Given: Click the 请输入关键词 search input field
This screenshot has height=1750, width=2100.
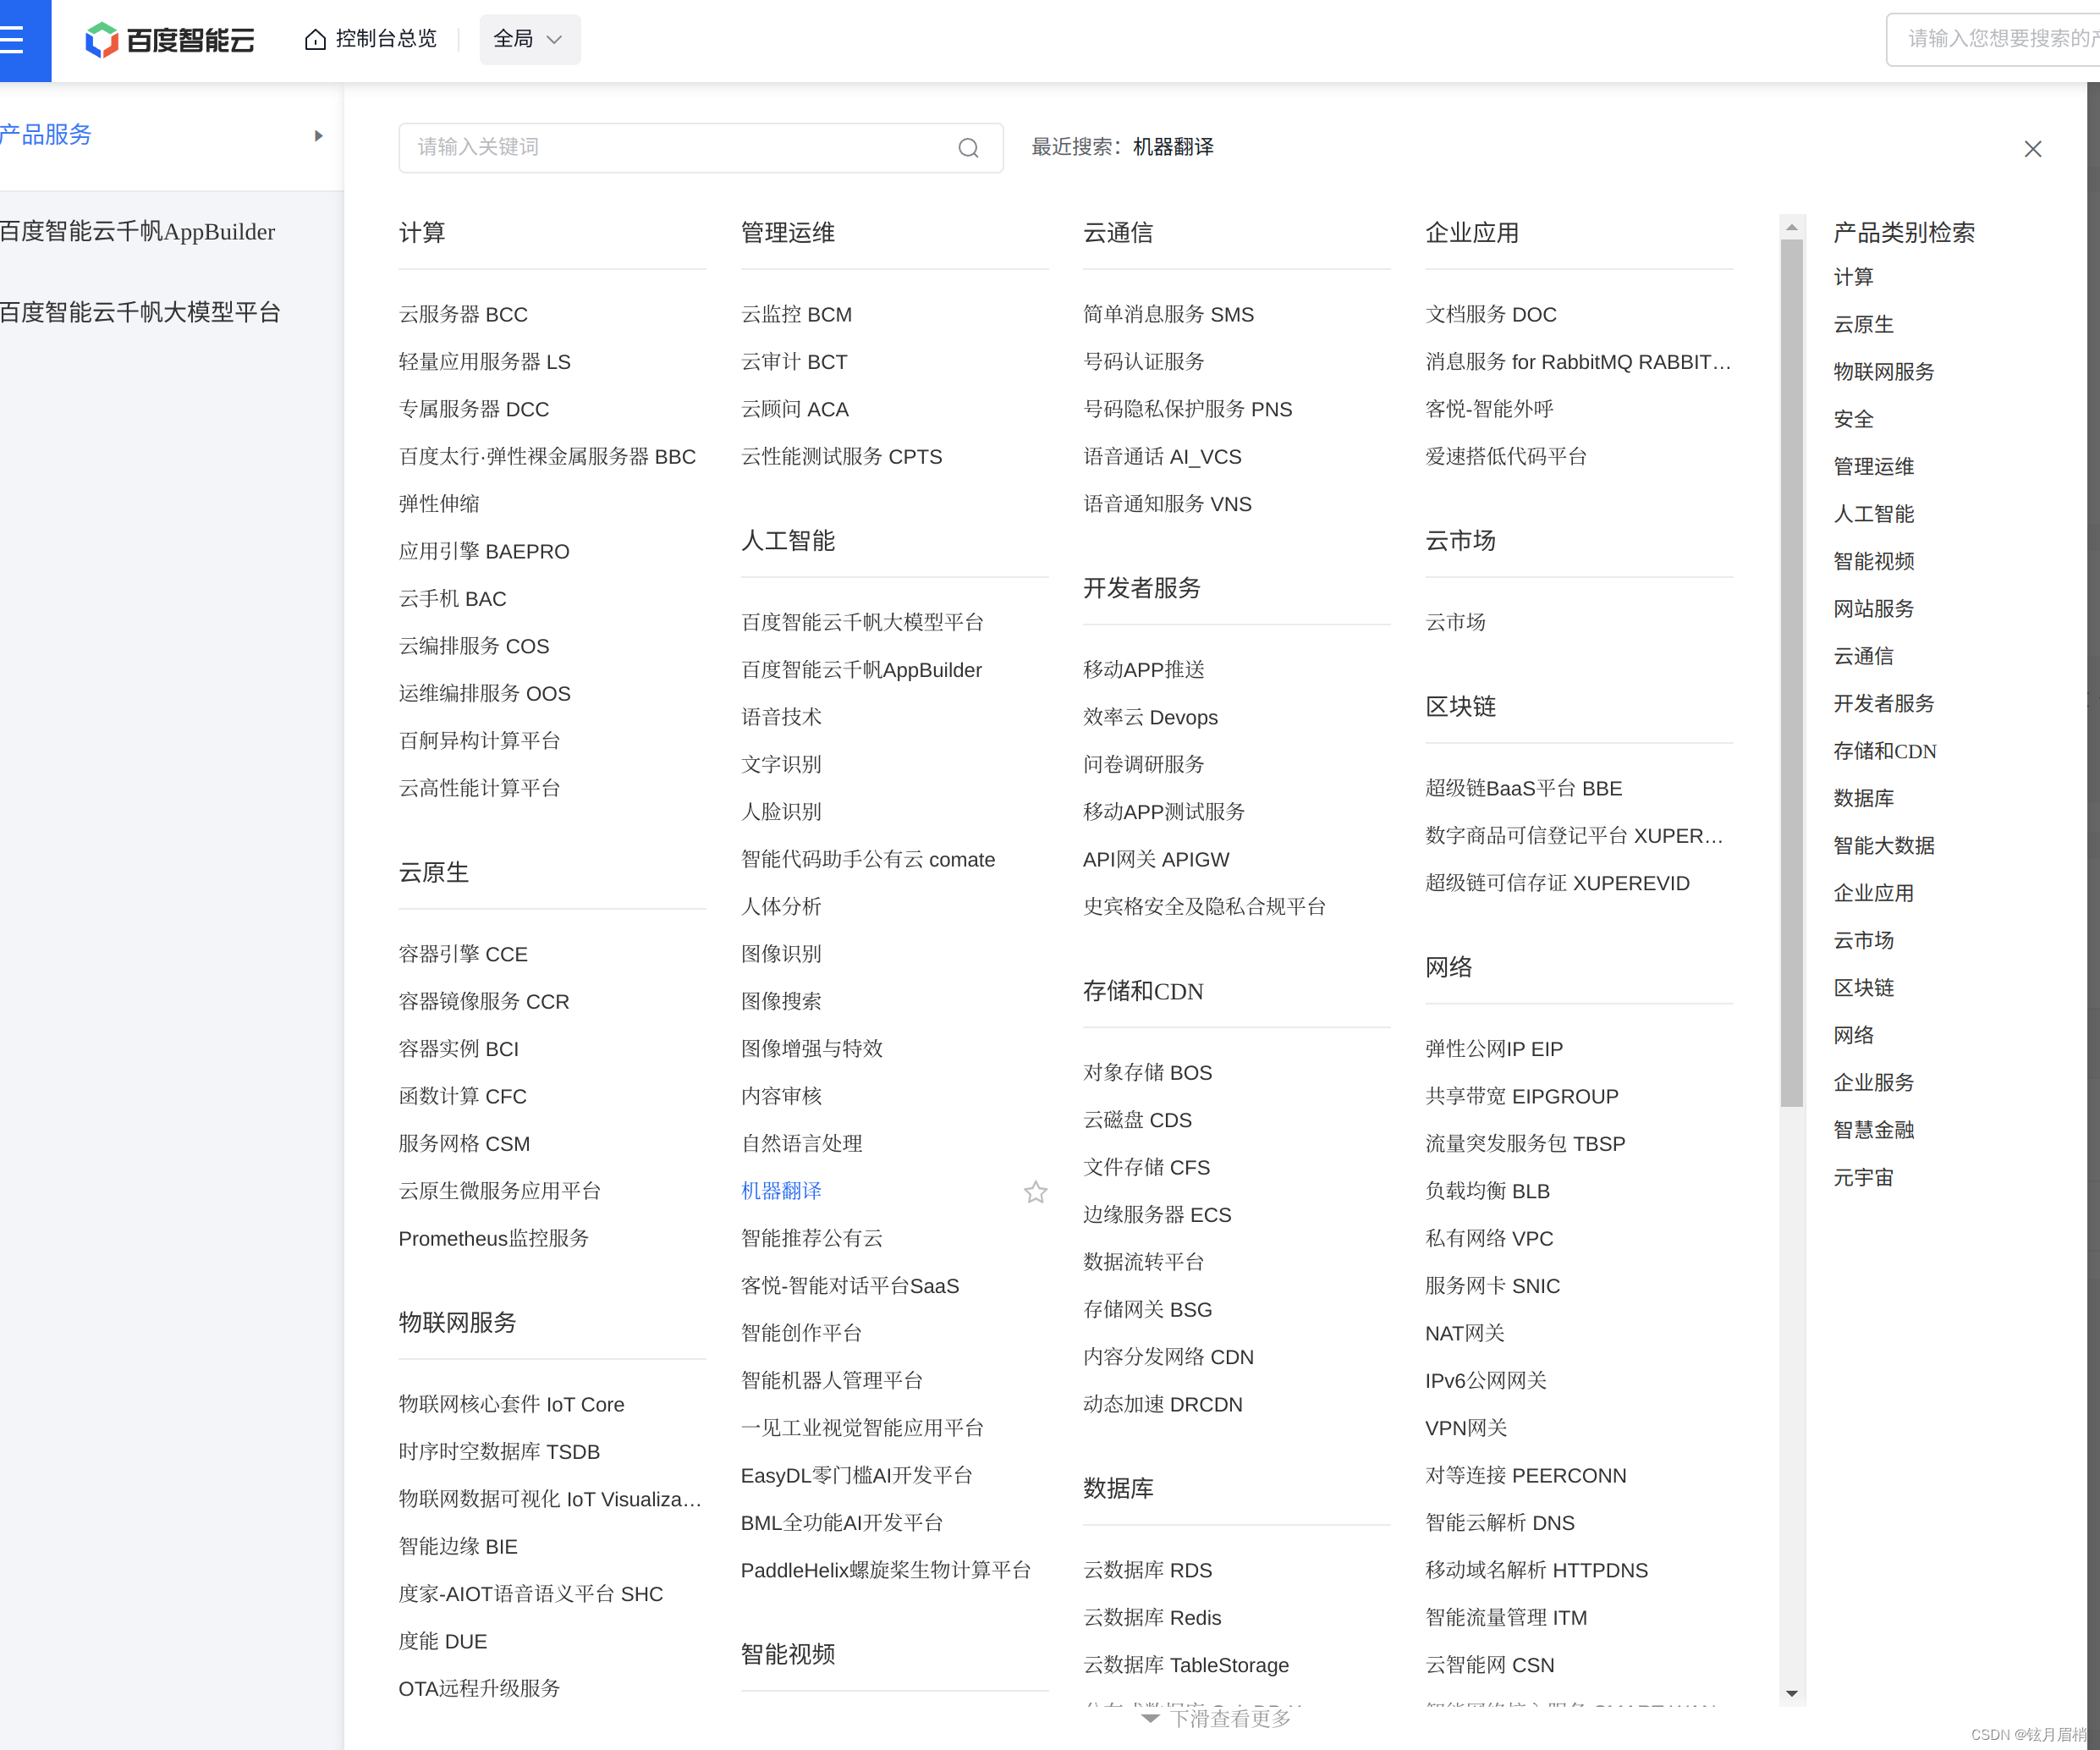Looking at the screenshot, I should click(680, 147).
